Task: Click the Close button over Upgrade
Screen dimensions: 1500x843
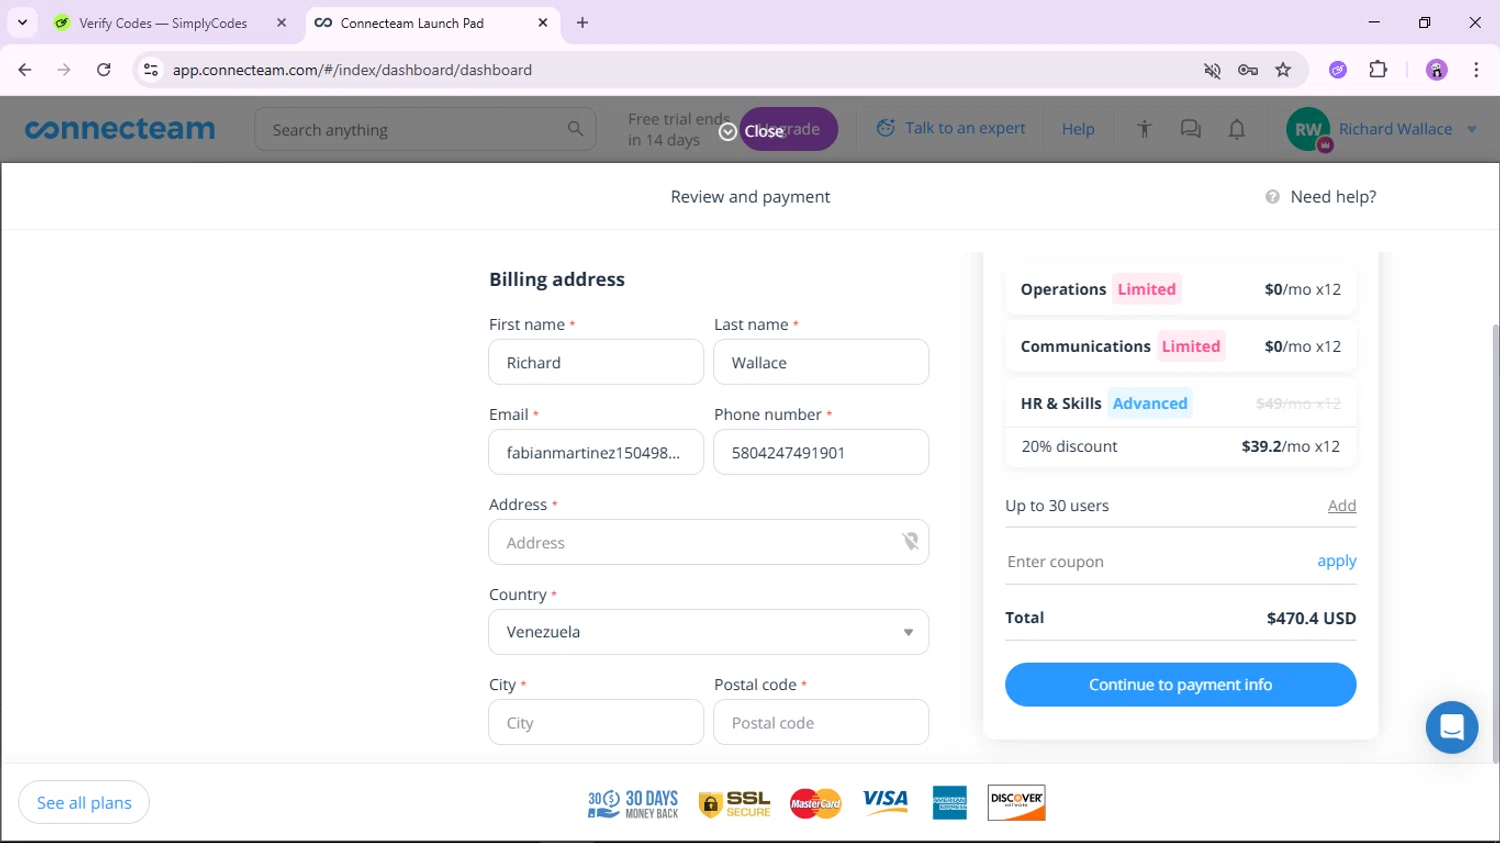Action: (754, 131)
